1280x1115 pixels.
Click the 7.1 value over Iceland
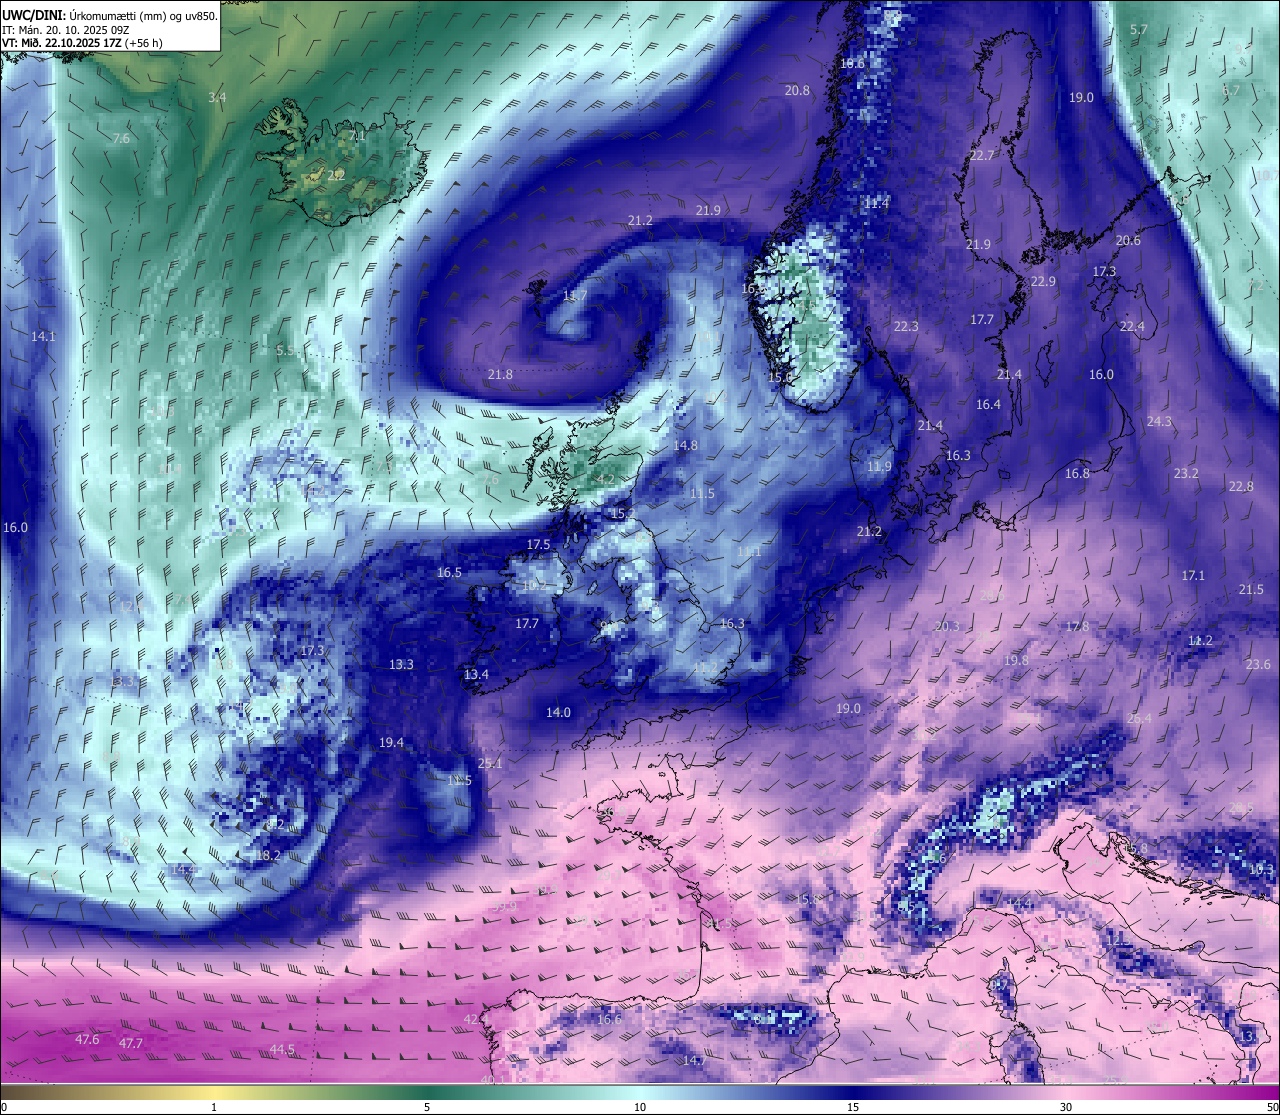point(358,136)
